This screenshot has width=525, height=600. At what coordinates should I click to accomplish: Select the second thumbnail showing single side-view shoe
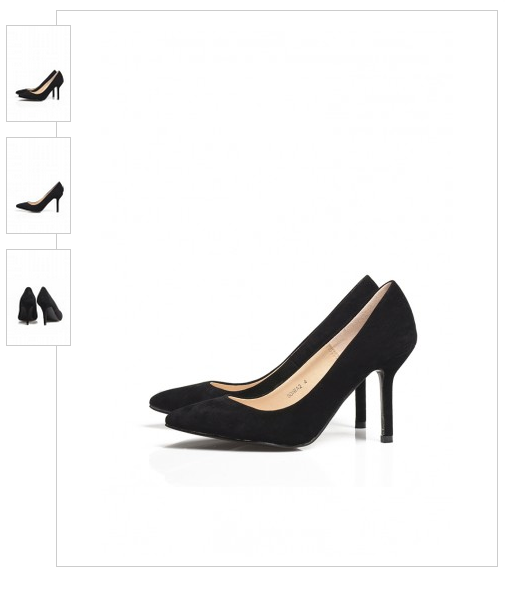pyautogui.click(x=38, y=185)
